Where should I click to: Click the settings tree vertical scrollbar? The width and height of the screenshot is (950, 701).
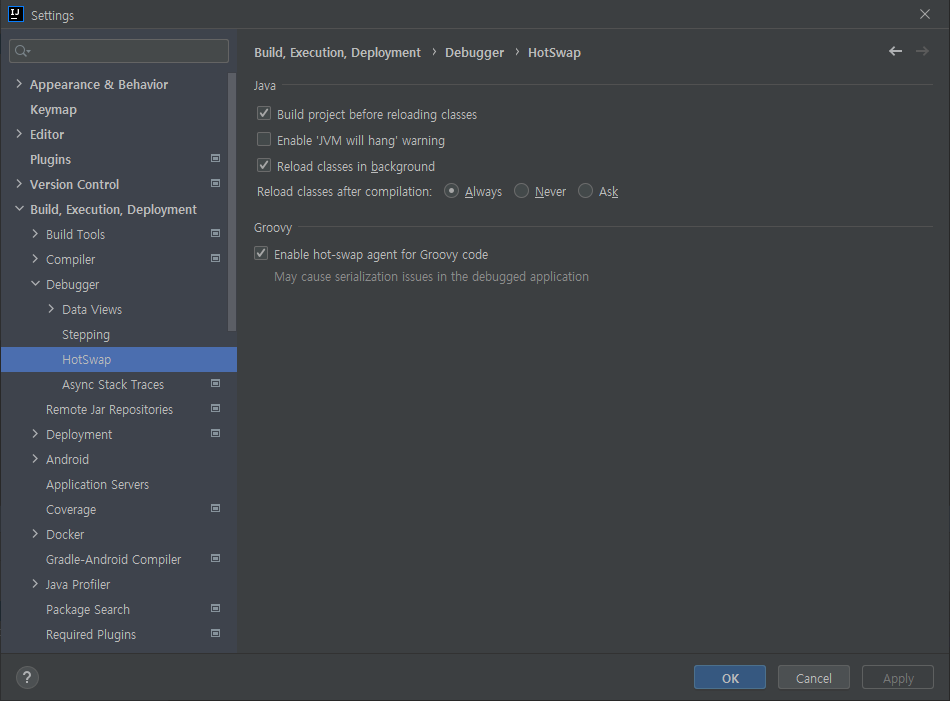231,202
